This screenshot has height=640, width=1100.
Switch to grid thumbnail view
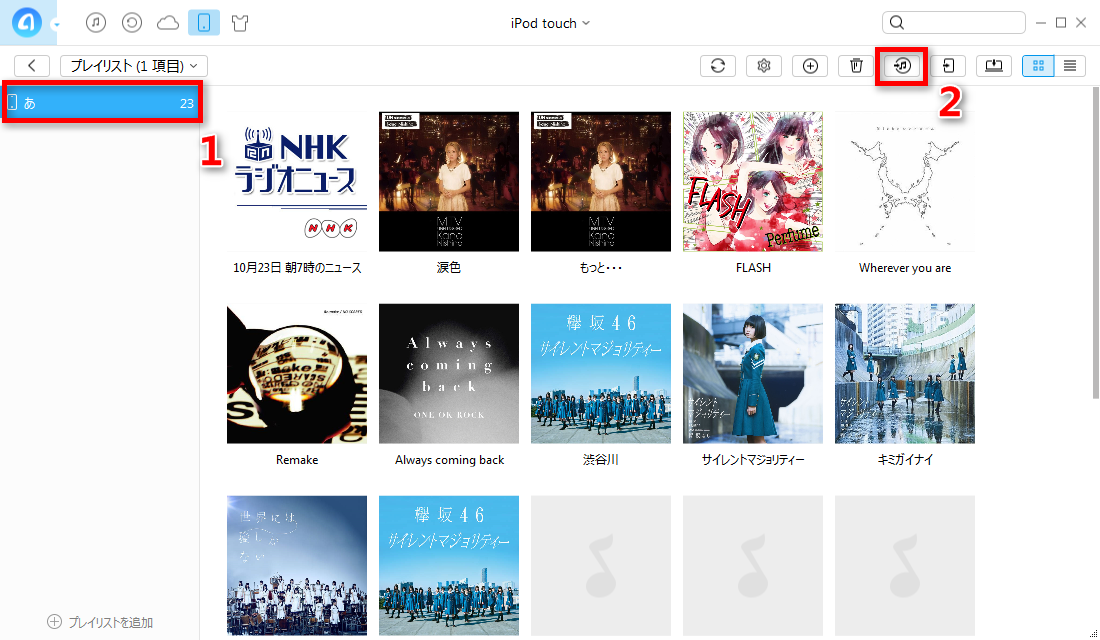pyautogui.click(x=1038, y=65)
